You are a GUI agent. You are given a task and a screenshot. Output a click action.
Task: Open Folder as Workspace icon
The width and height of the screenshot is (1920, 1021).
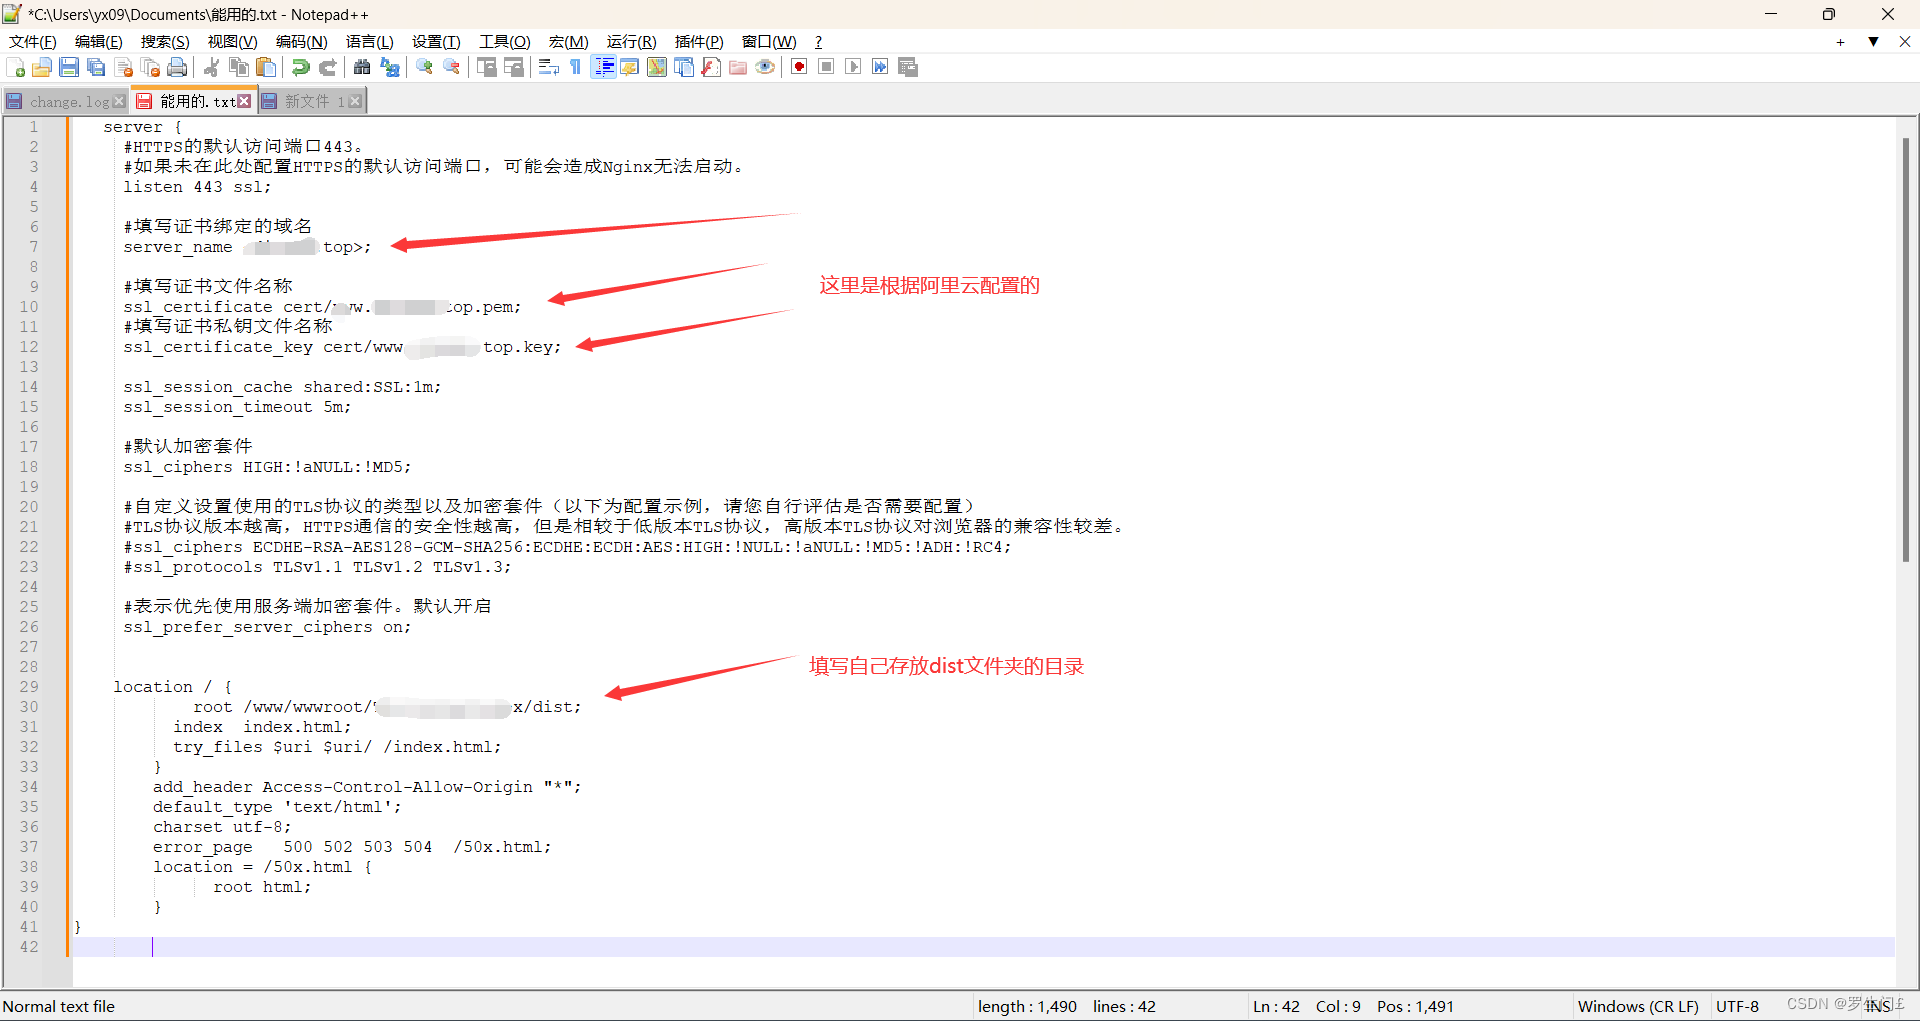738,67
